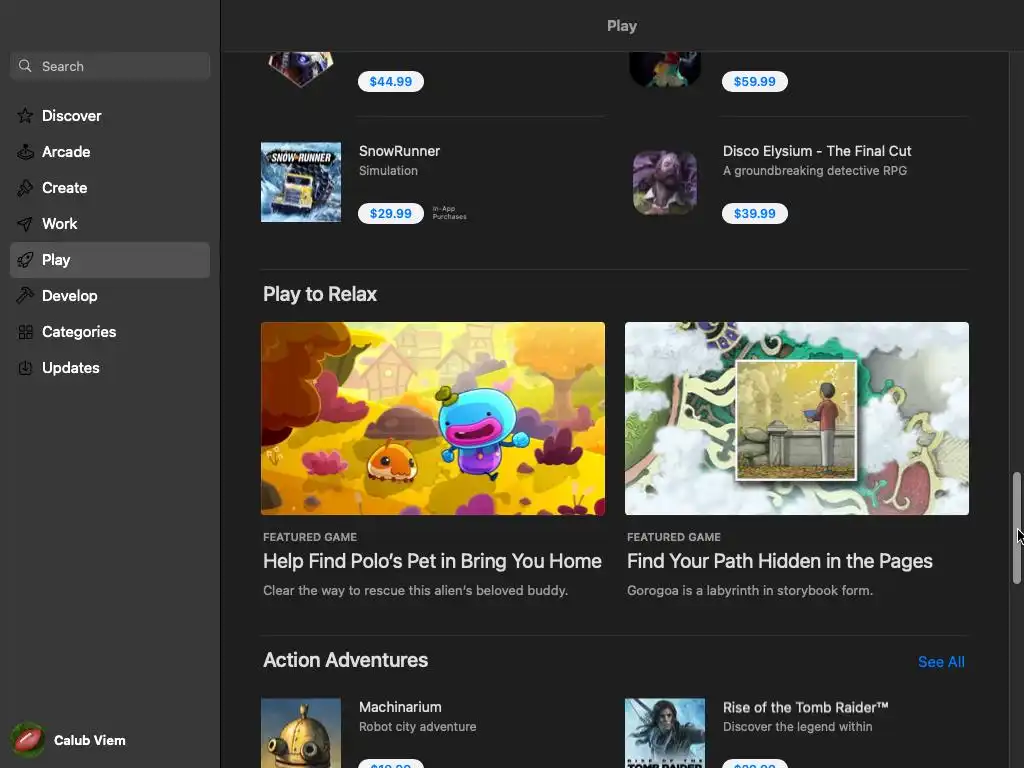Click the 'Action Adventures' heading
This screenshot has width=1024, height=768.
345,660
